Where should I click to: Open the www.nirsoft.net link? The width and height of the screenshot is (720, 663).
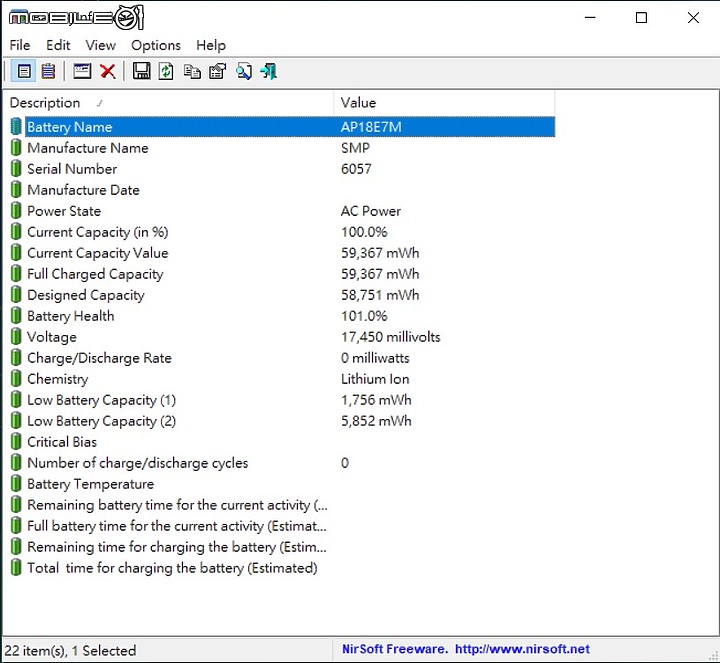(522, 649)
